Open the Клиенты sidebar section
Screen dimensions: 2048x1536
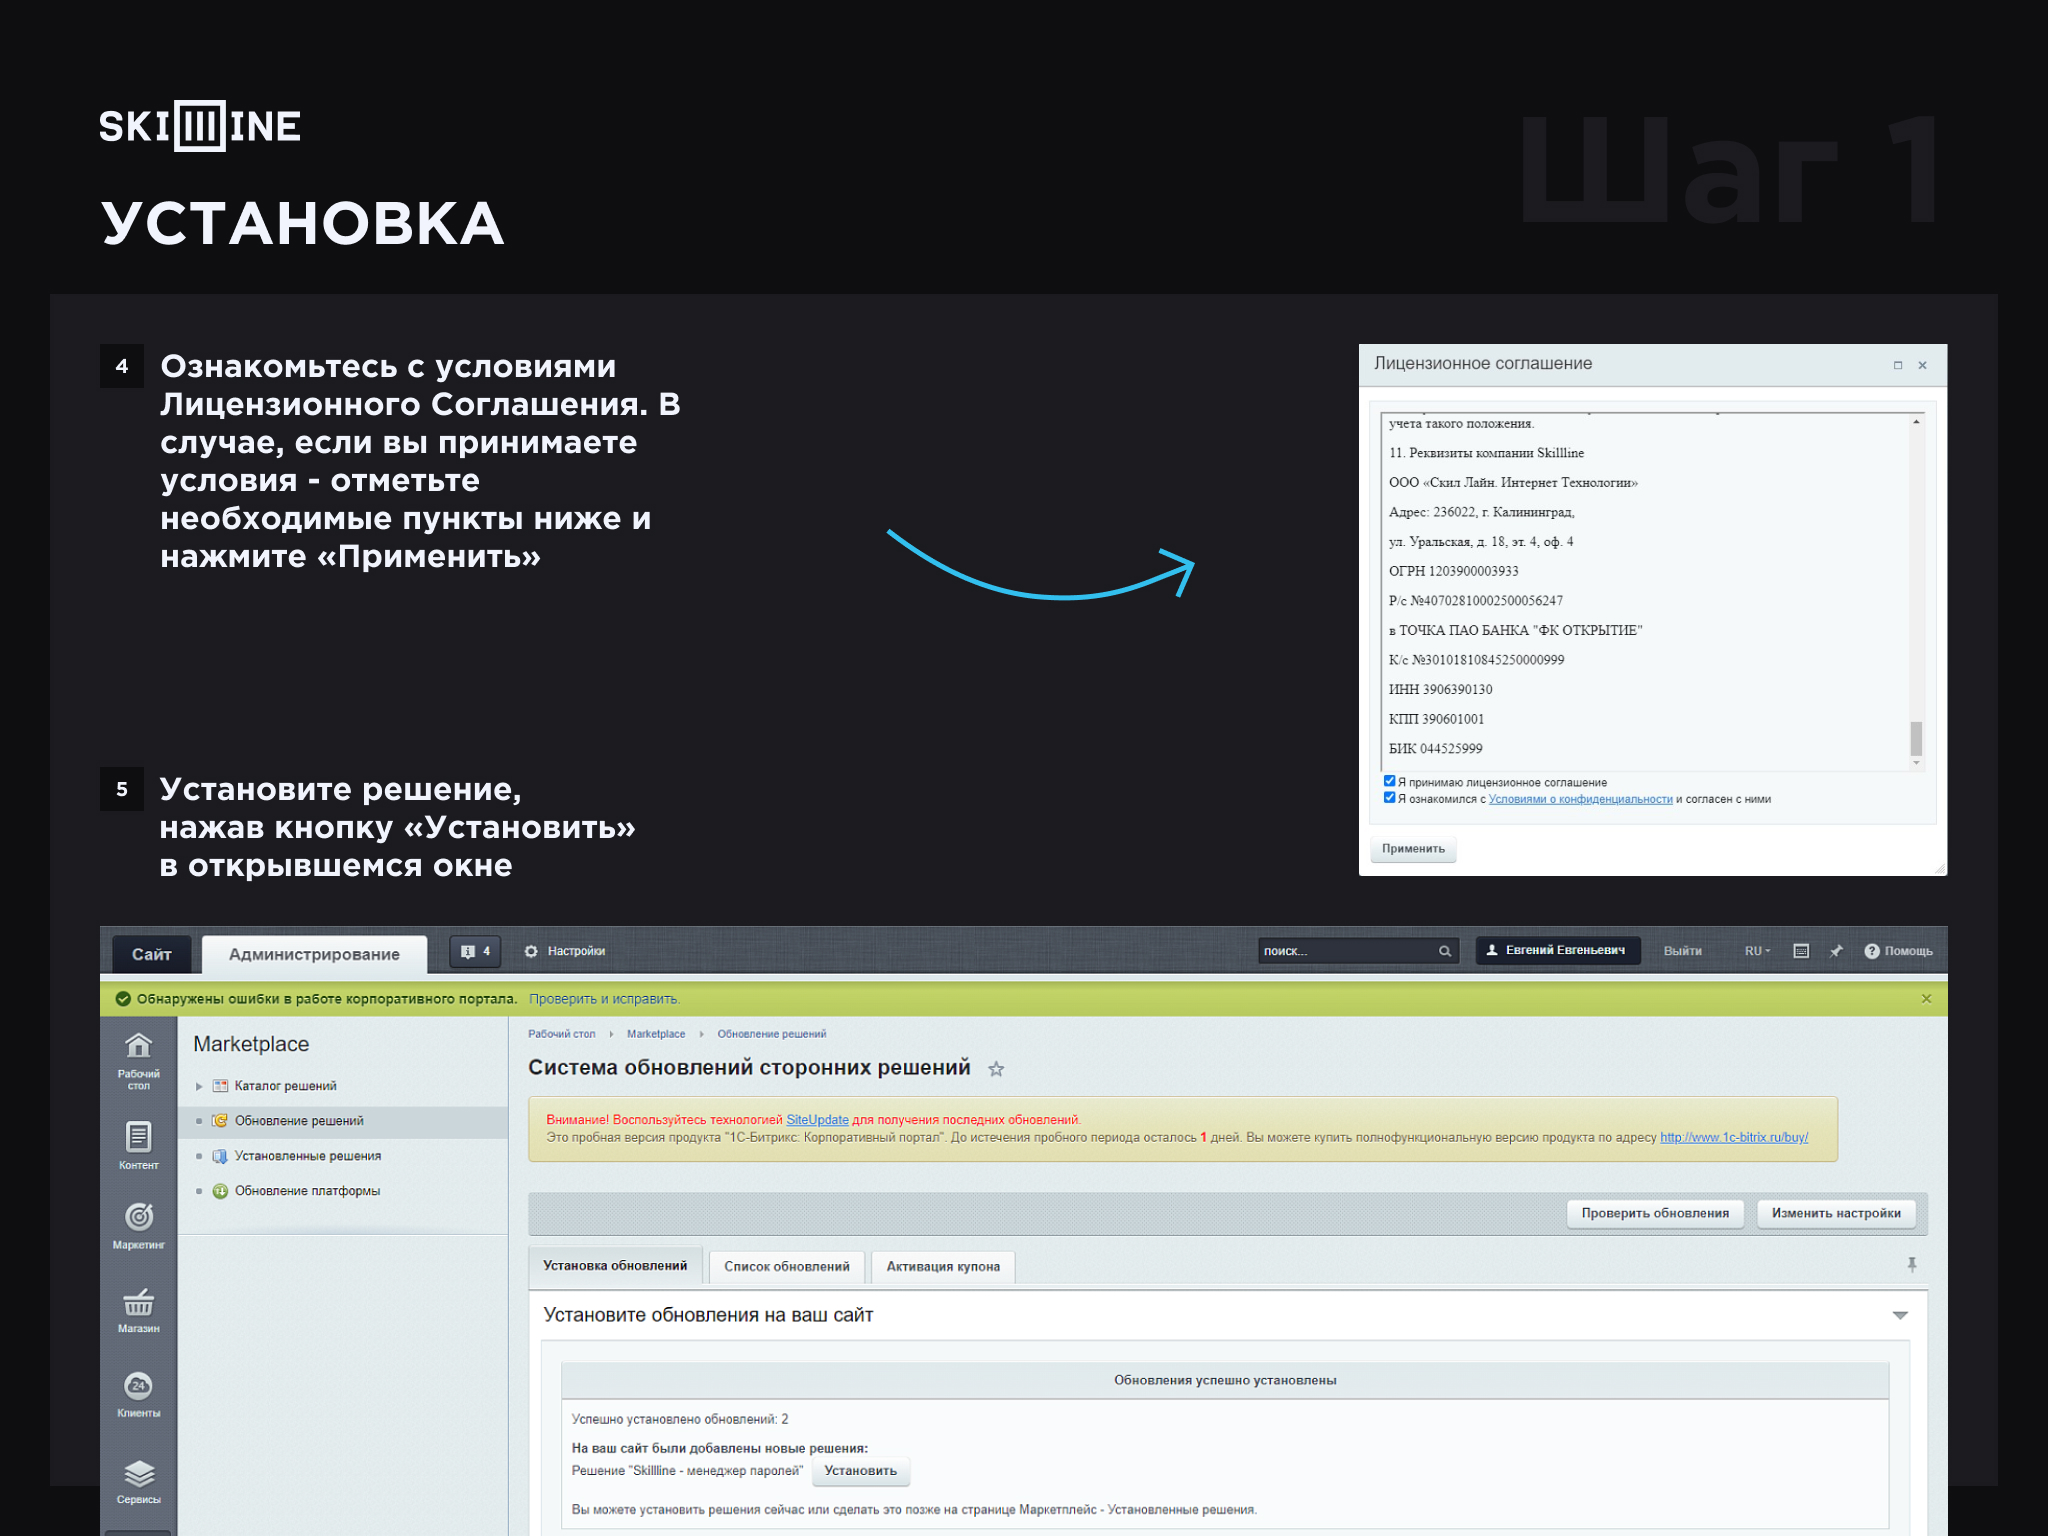tap(138, 1394)
